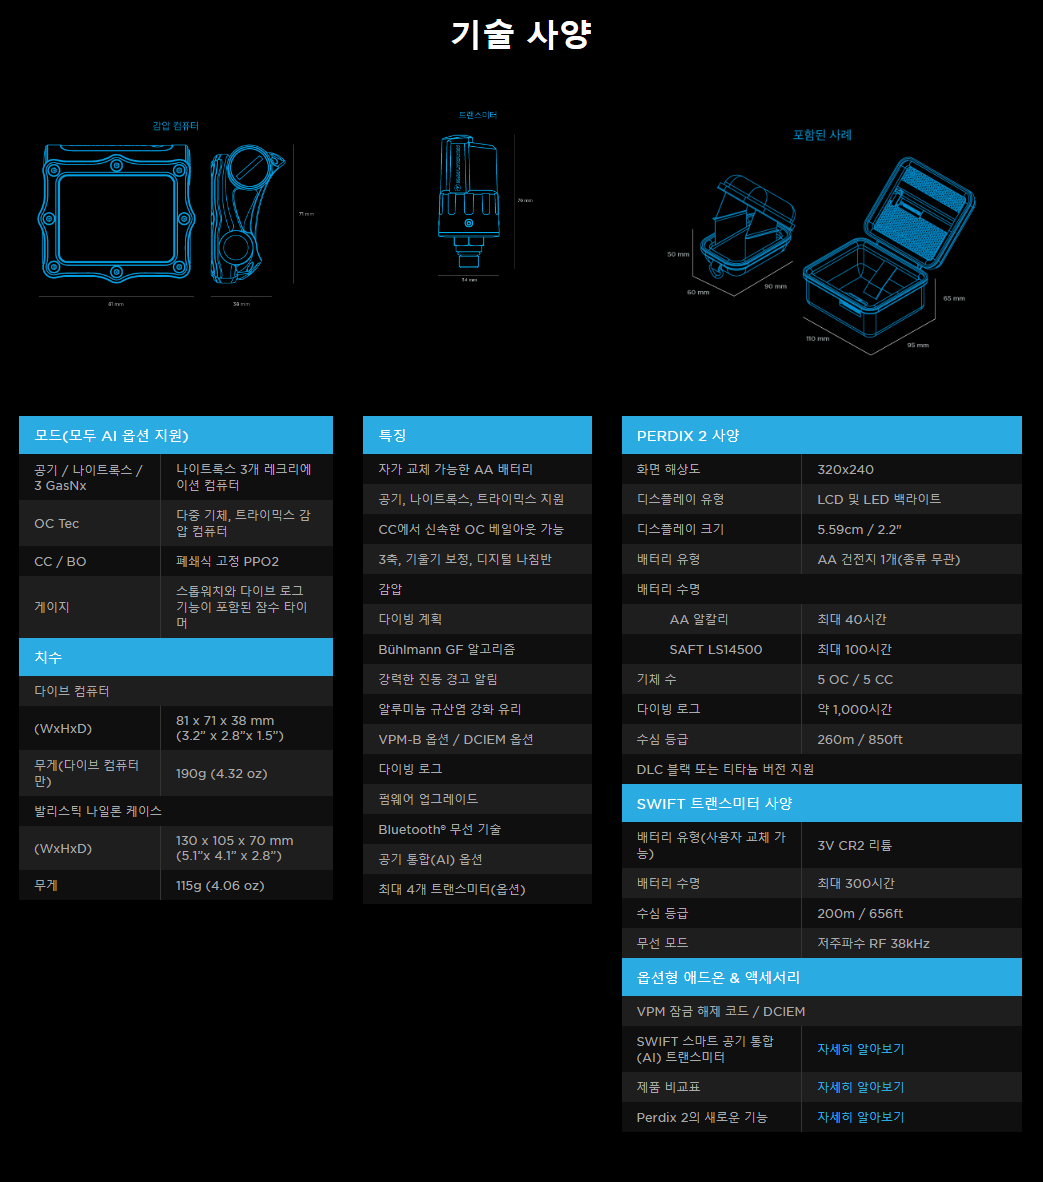Click the '포함된 사례' diagram label
This screenshot has height=1182, width=1043.
tap(822, 135)
